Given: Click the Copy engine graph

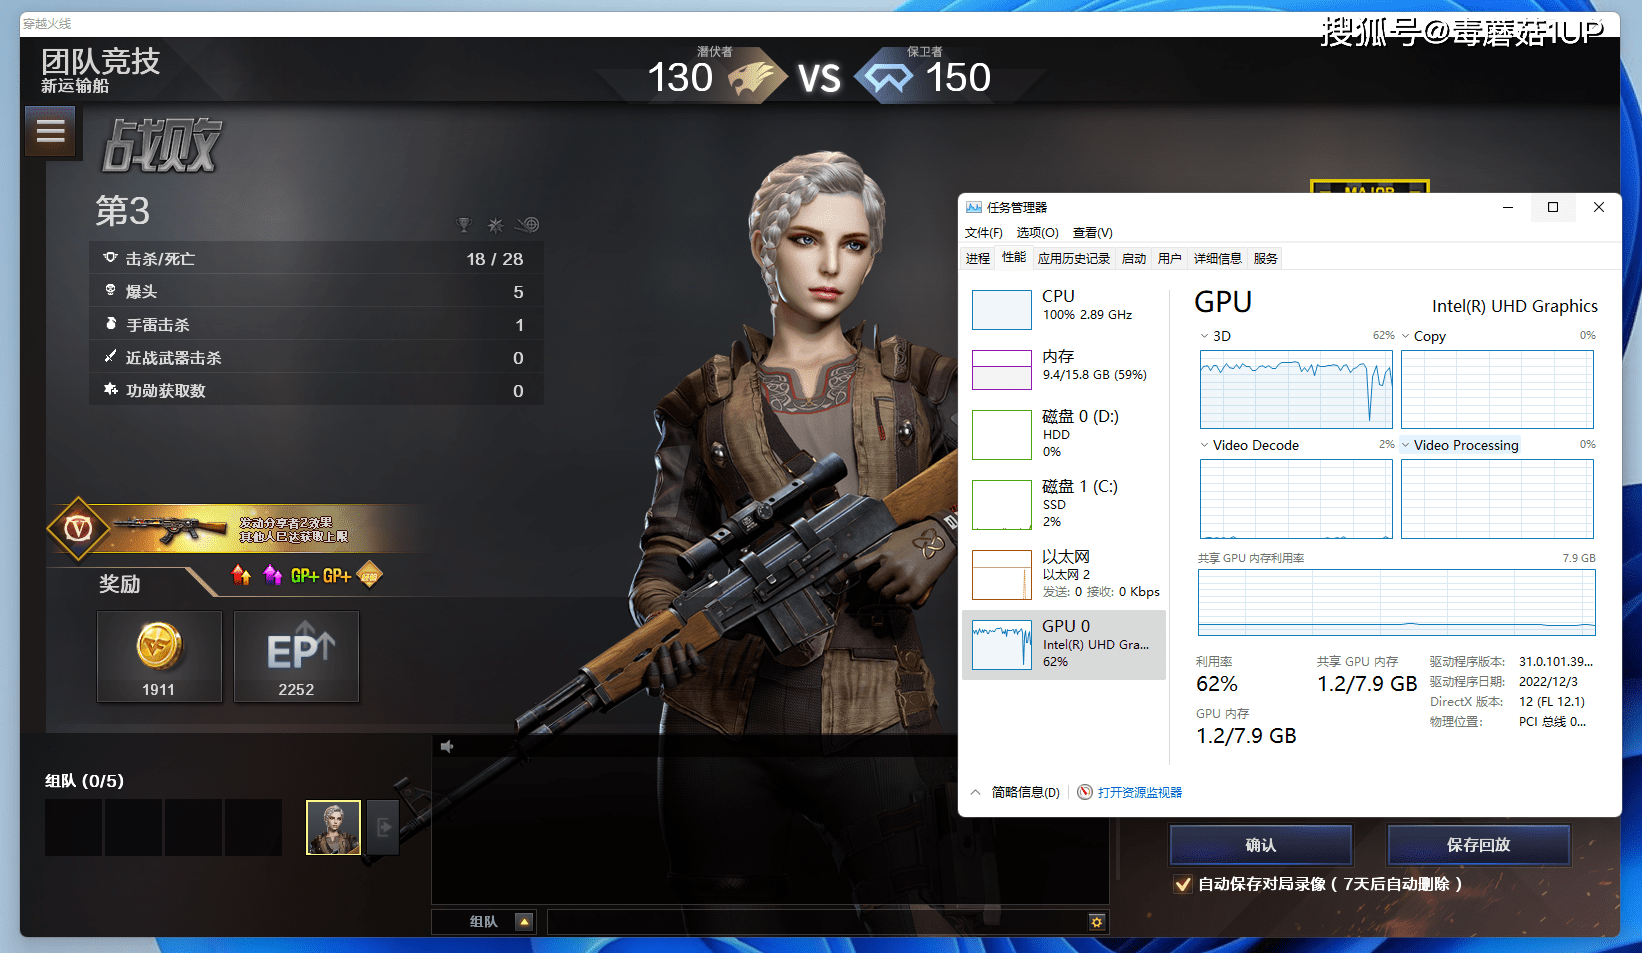Looking at the screenshot, I should [1497, 389].
